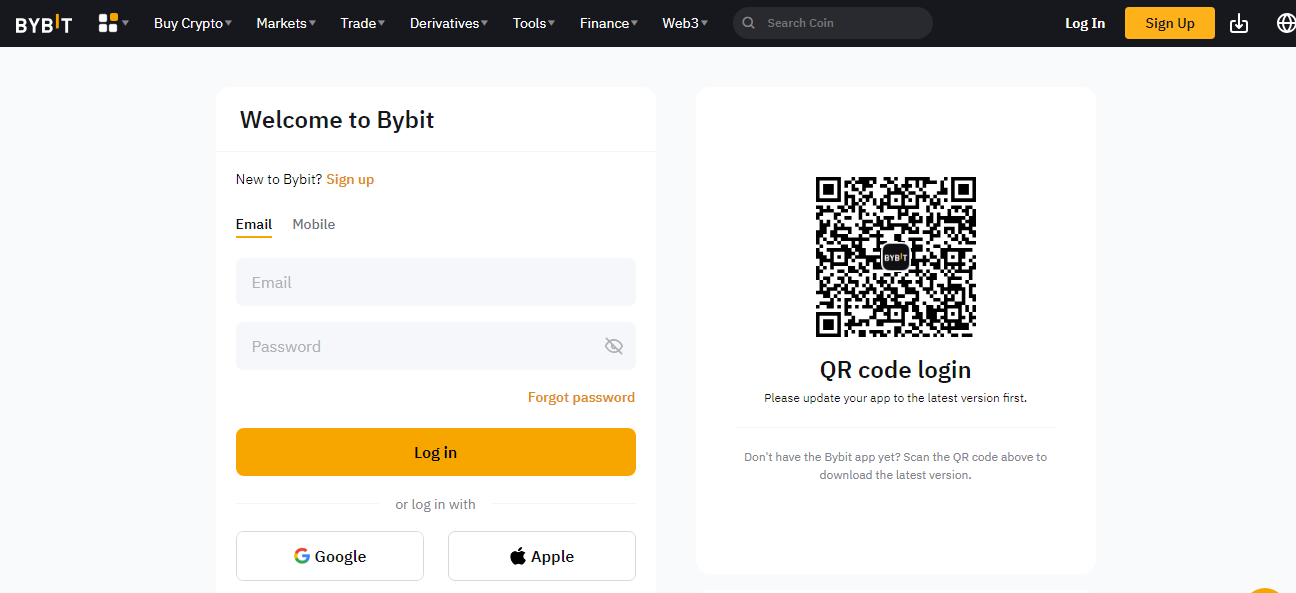The image size is (1296, 593).
Task: Click the search magnifier icon
Action: point(750,23)
